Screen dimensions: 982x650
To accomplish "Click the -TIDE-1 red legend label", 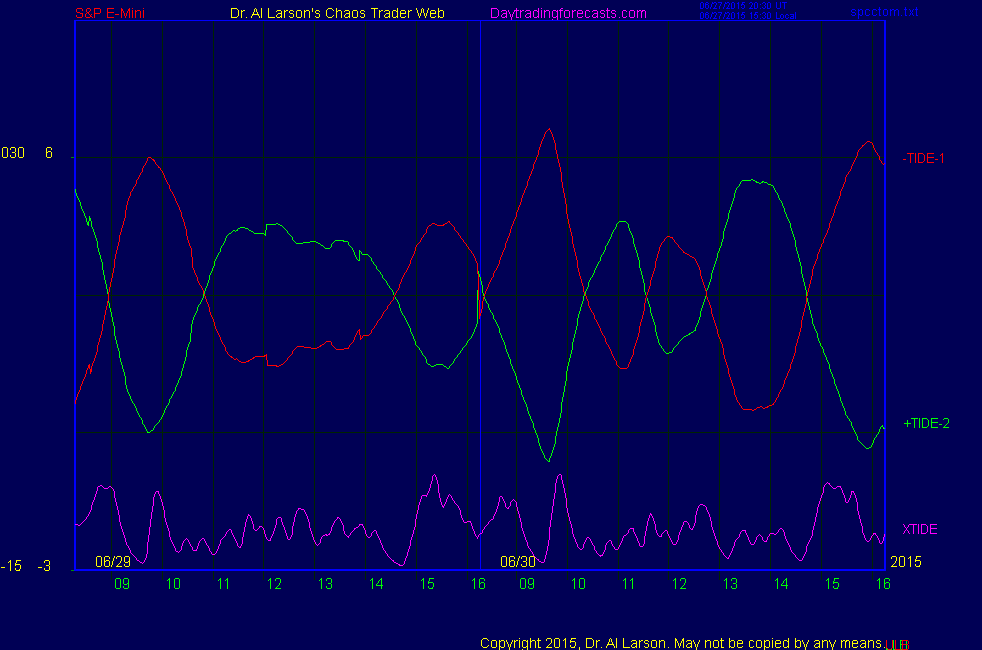I will 924,158.
